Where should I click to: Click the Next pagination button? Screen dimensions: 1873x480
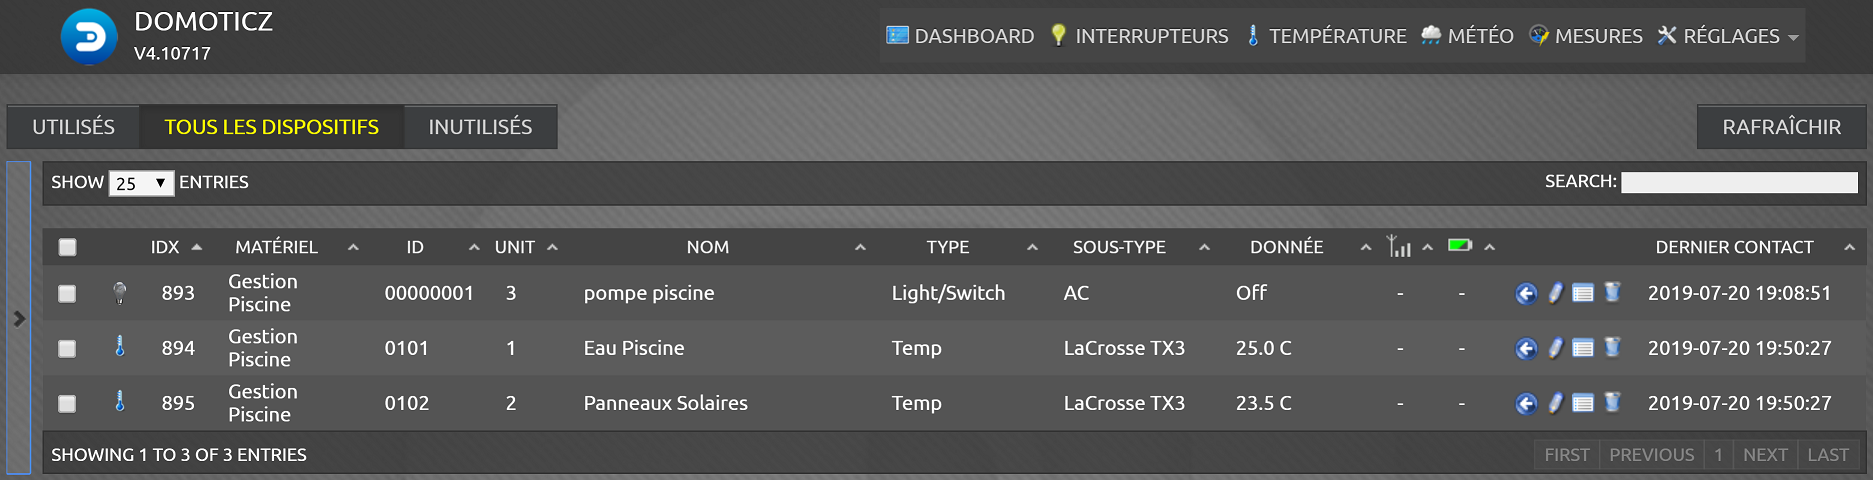1765,455
